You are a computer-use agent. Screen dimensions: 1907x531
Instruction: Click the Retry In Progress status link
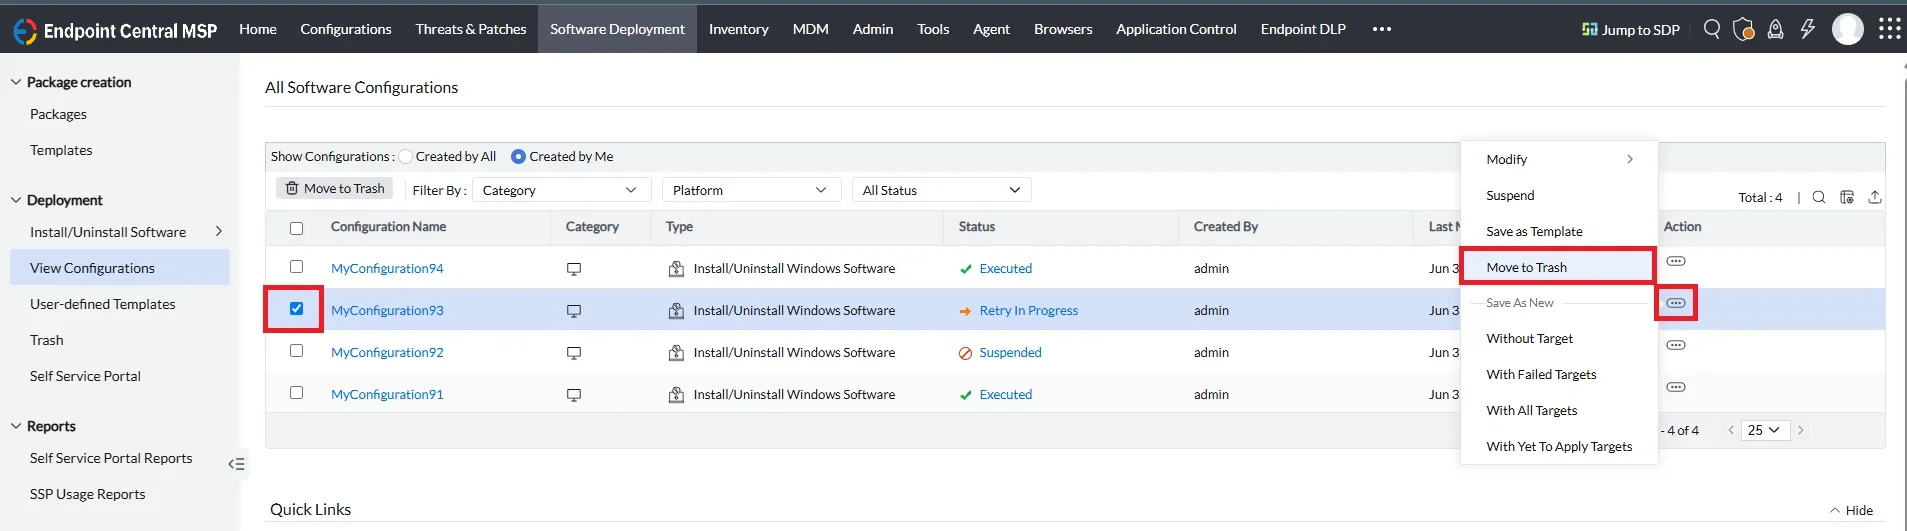click(x=1028, y=310)
